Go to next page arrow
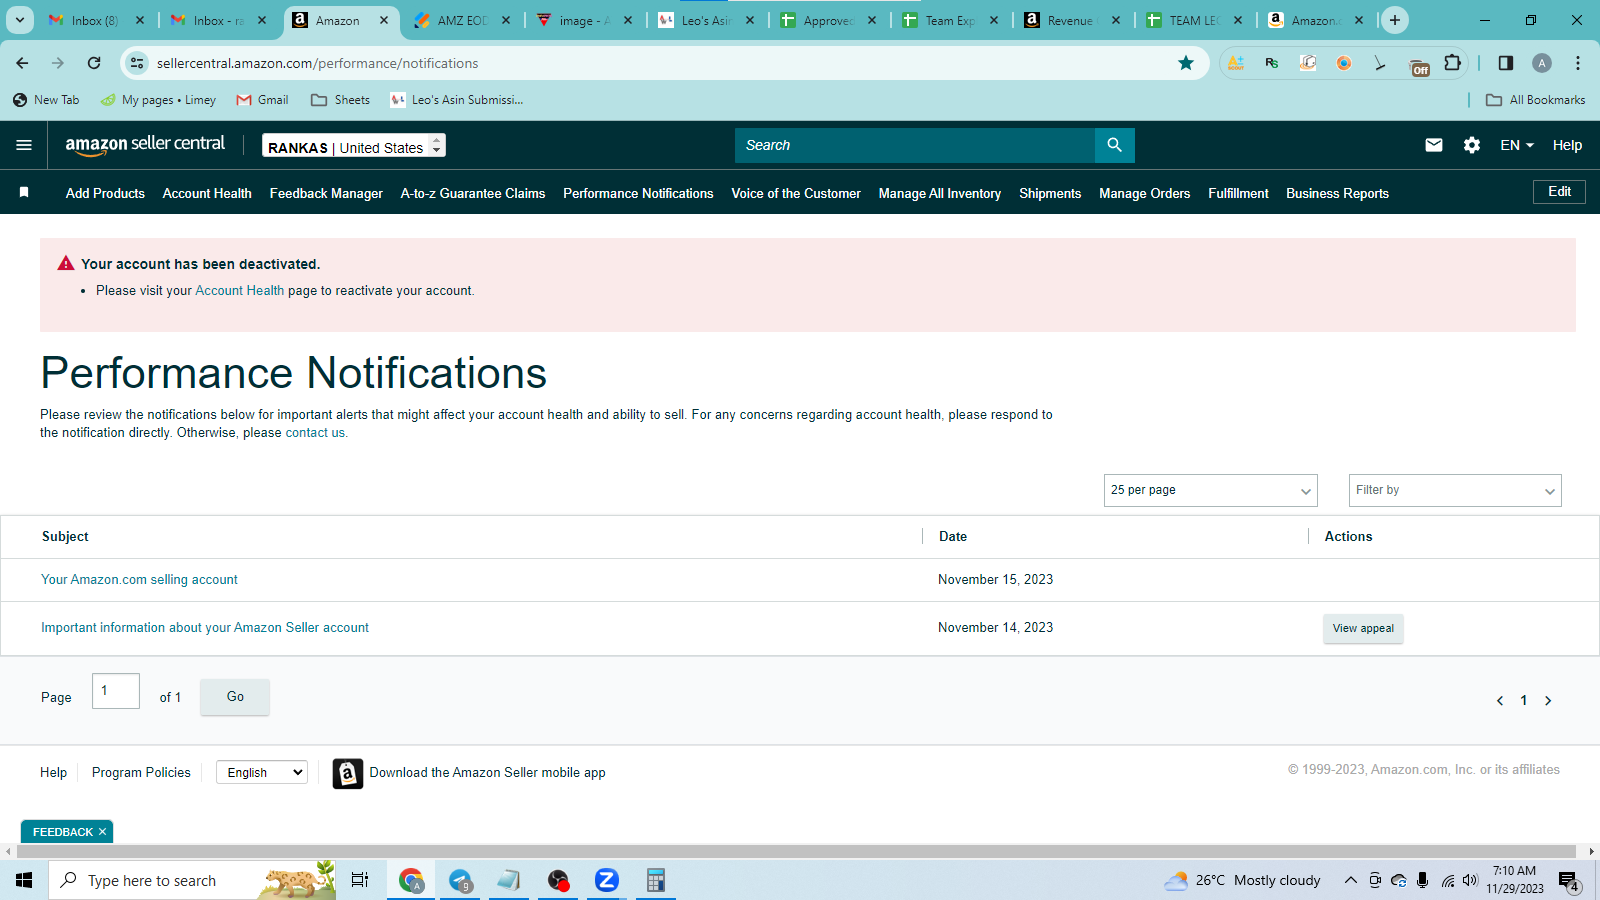The width and height of the screenshot is (1600, 900). click(1548, 701)
